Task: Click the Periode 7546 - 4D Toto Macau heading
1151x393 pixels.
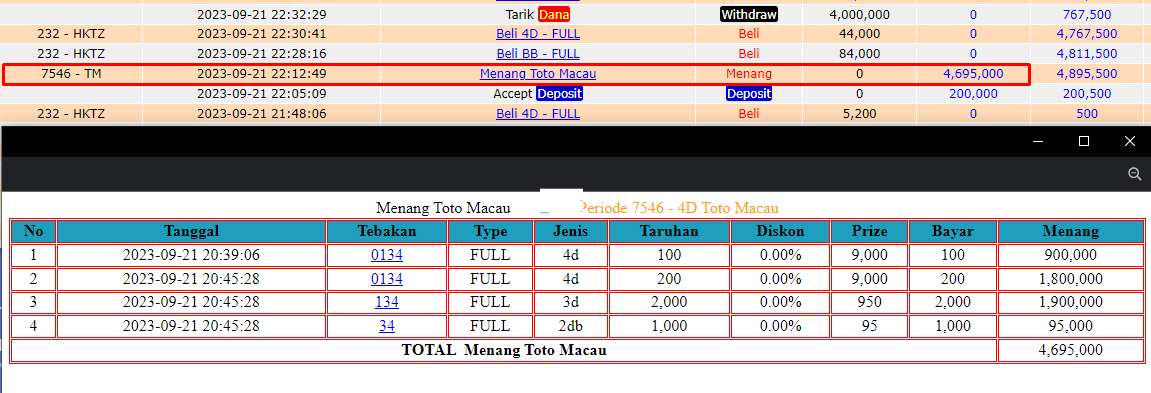Action: [x=679, y=208]
